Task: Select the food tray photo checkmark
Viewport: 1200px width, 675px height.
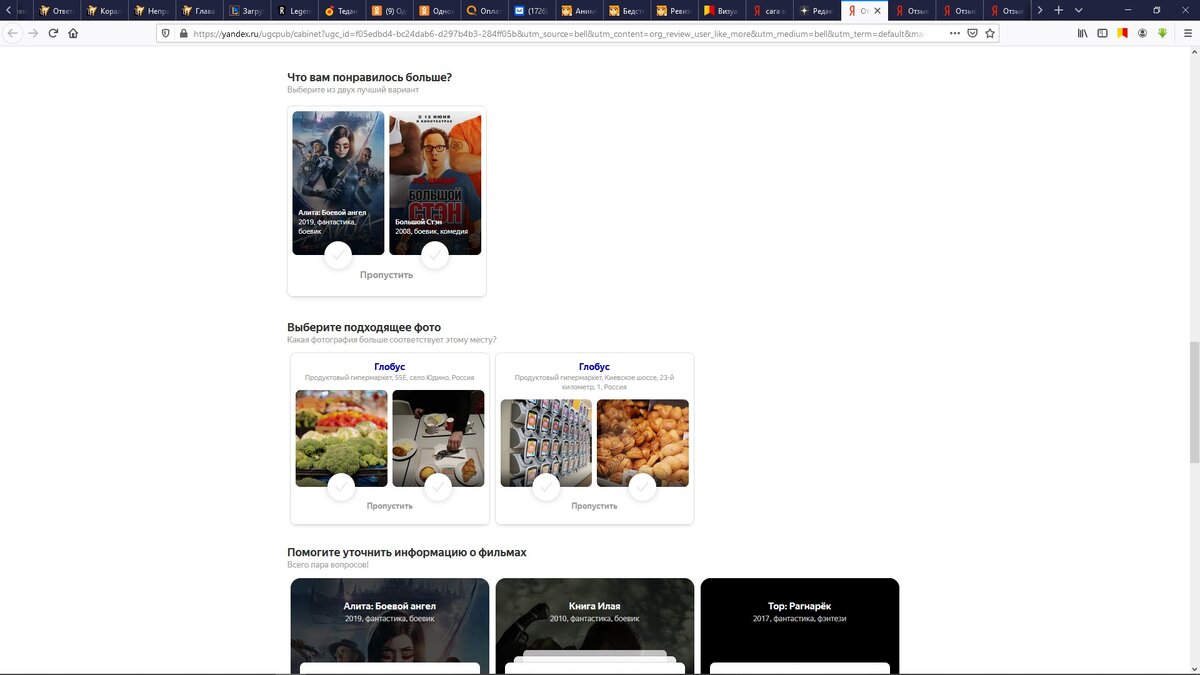Action: coord(438,487)
